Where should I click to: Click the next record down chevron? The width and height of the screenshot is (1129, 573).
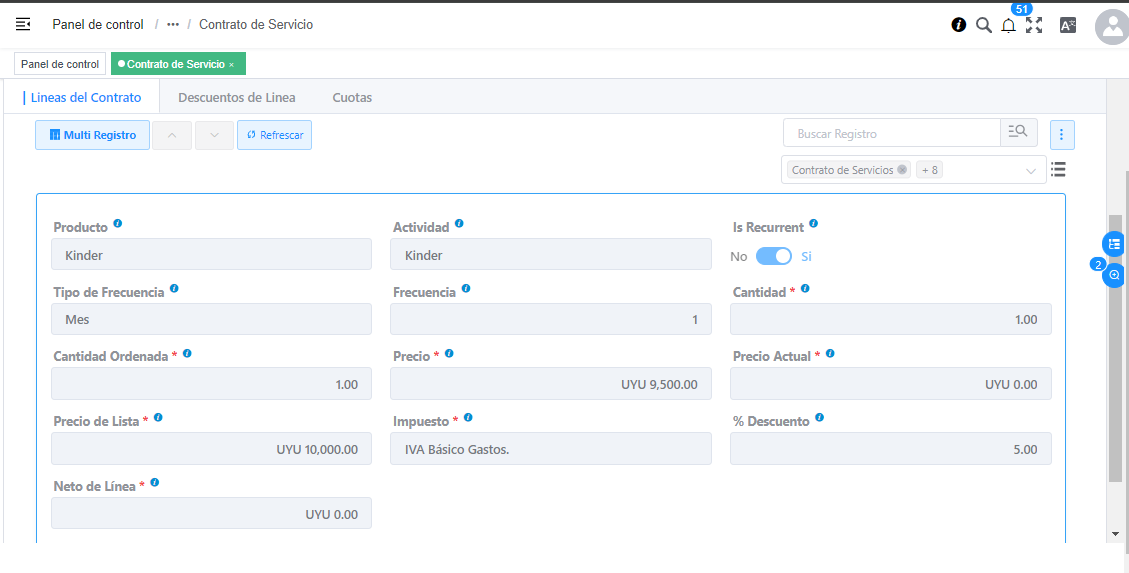[214, 135]
